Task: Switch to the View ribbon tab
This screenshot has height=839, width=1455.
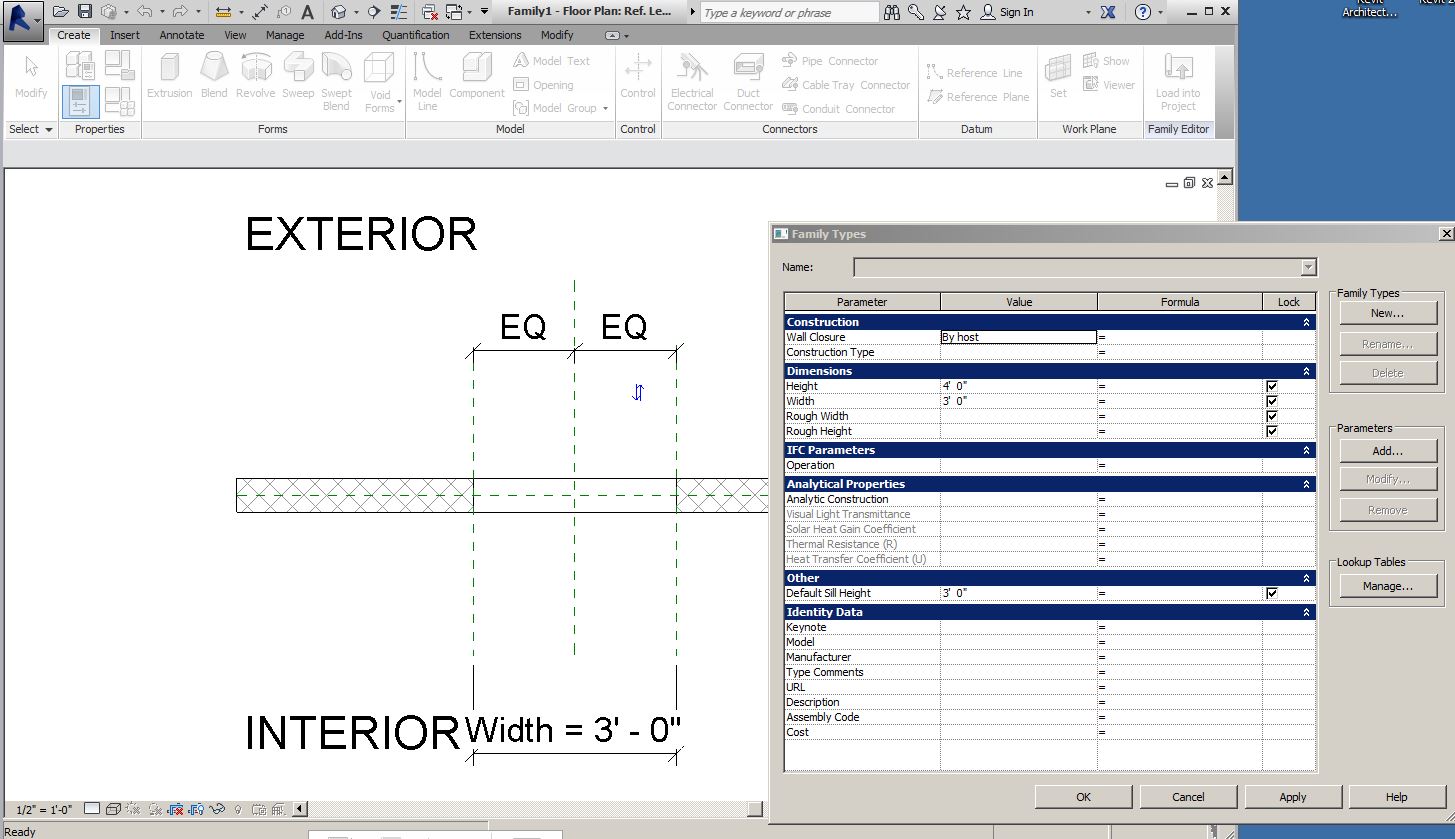Action: (x=235, y=35)
